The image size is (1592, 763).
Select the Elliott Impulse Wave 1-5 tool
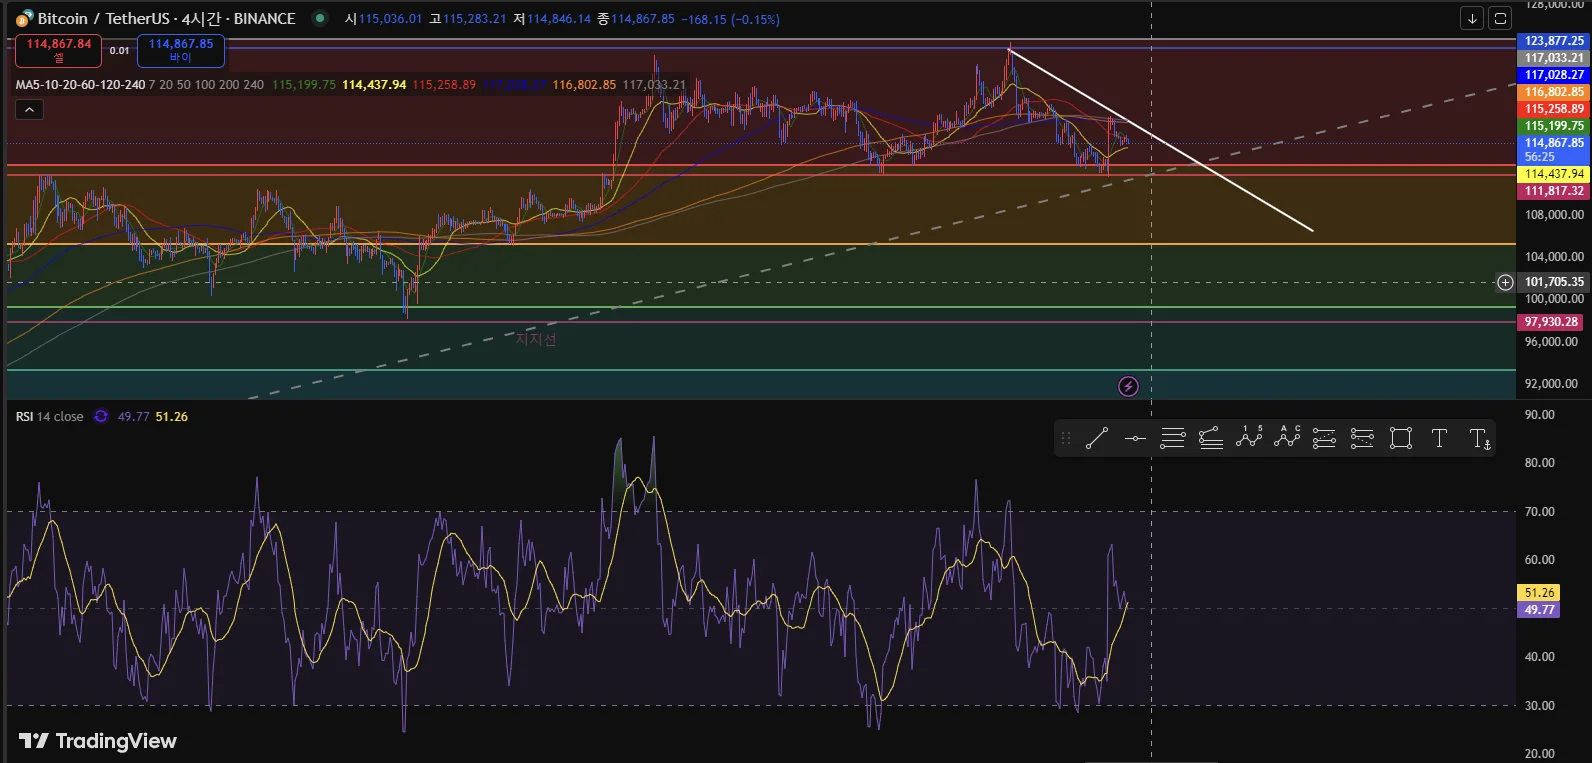coord(1249,438)
